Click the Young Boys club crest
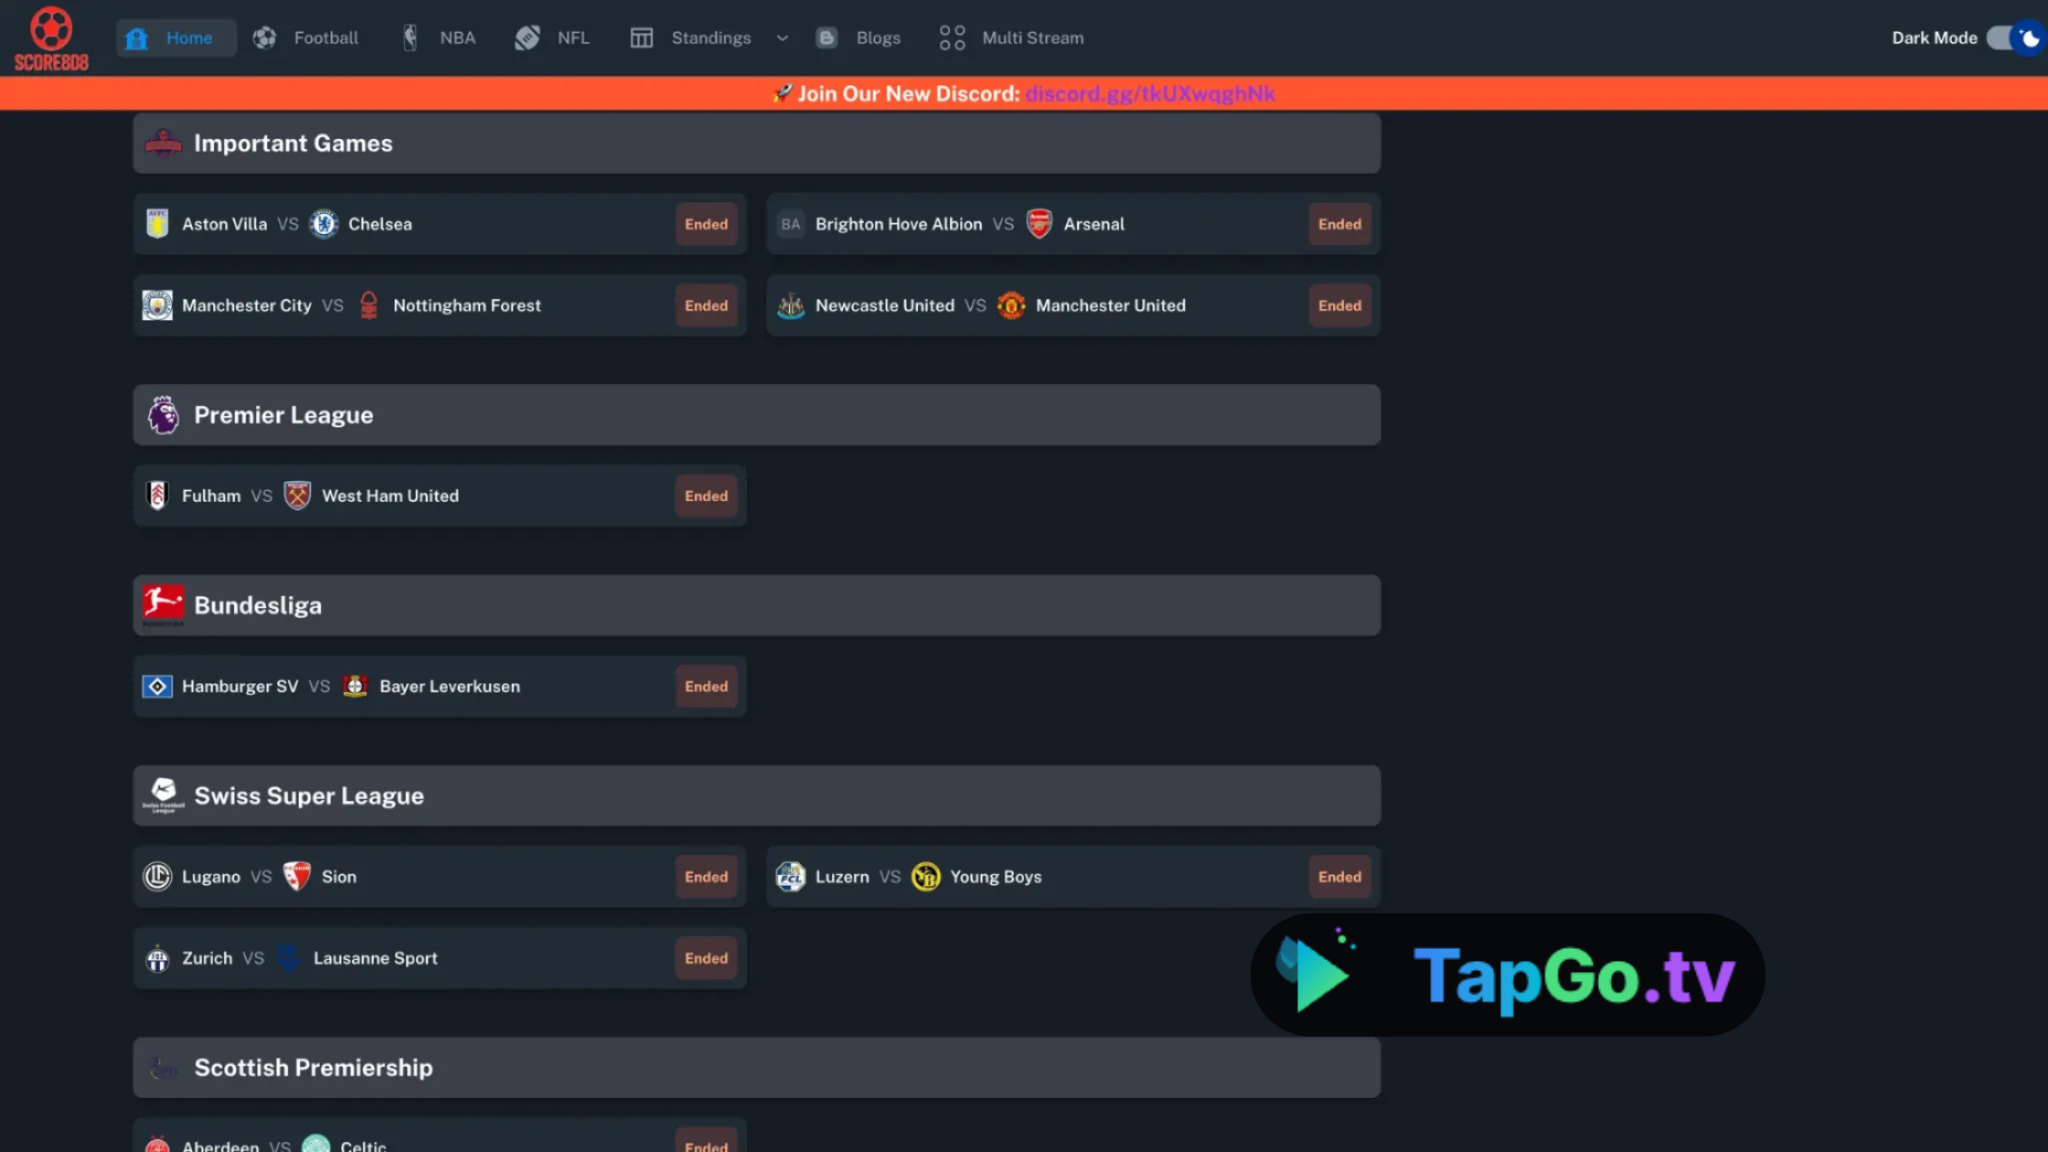The image size is (2048, 1152). click(x=926, y=877)
